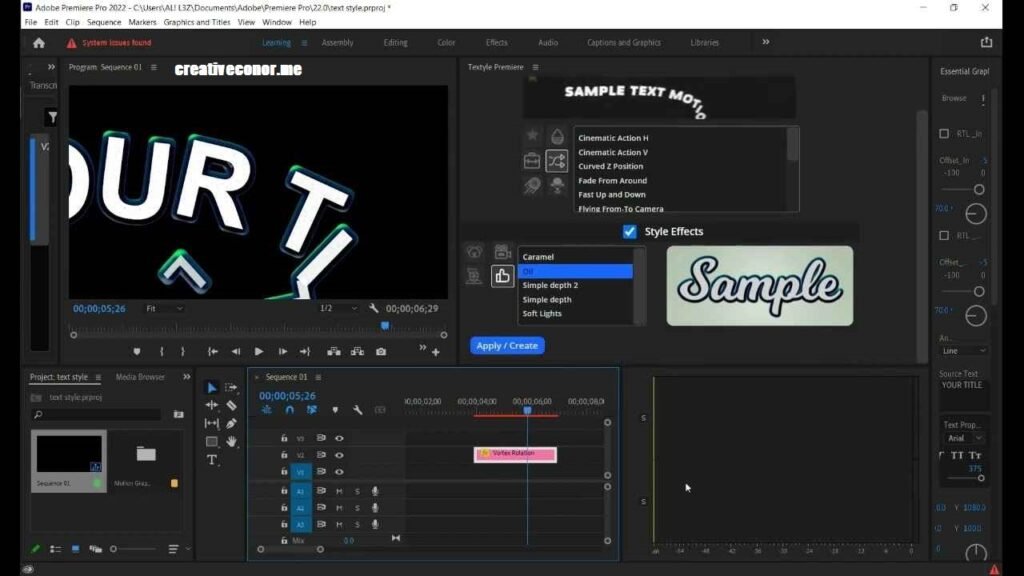Select the Slip tool
Image resolution: width=1024 pixels, height=576 pixels.
[212, 423]
